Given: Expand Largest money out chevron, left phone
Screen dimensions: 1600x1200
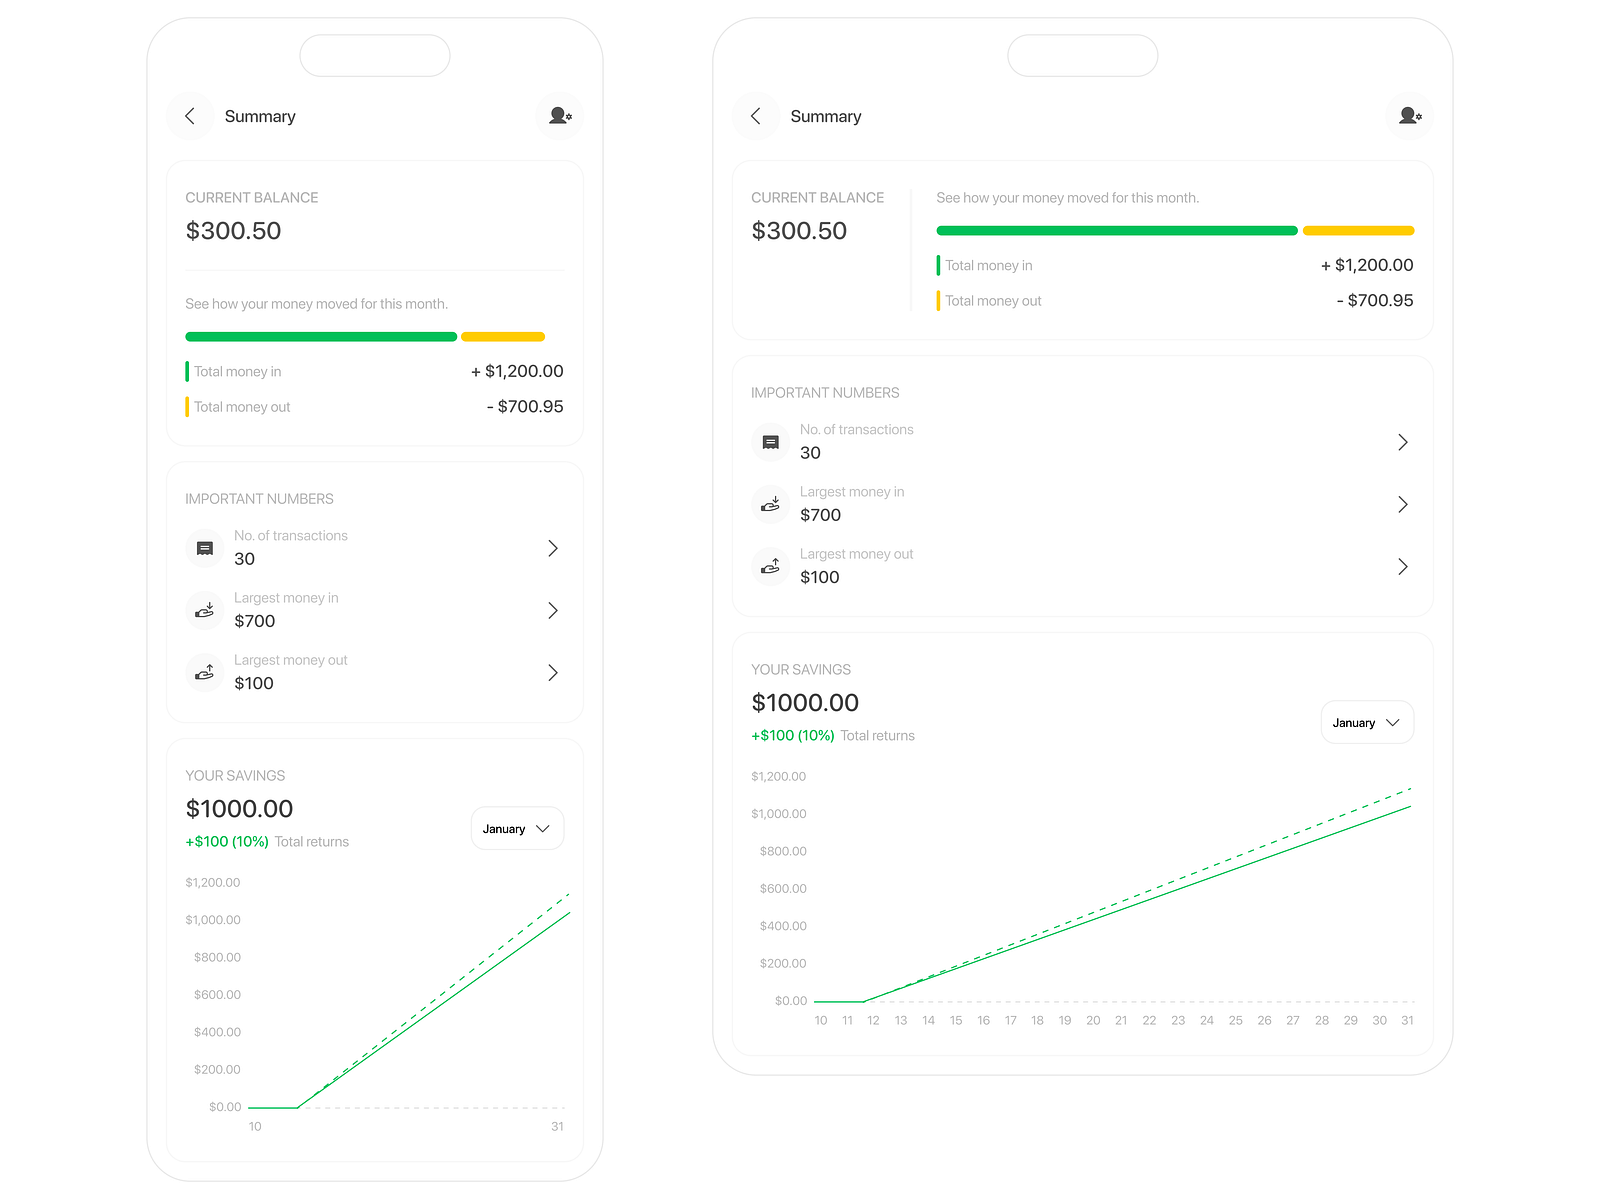Looking at the screenshot, I should point(553,673).
